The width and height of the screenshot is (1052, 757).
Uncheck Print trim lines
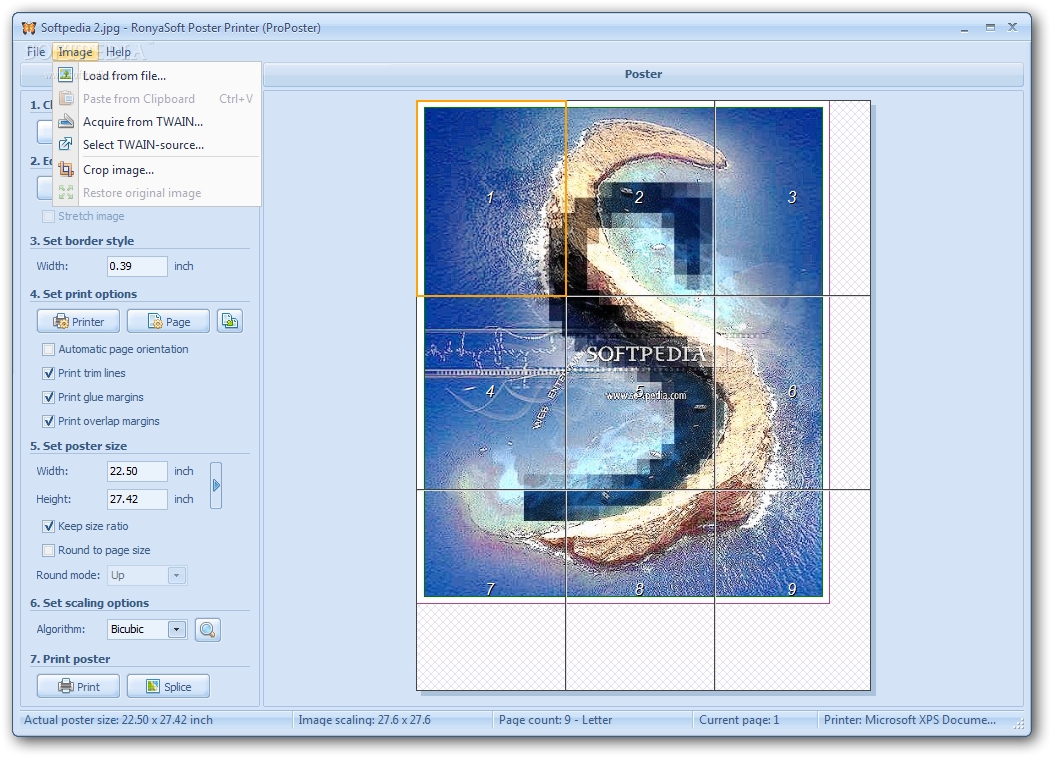click(48, 373)
